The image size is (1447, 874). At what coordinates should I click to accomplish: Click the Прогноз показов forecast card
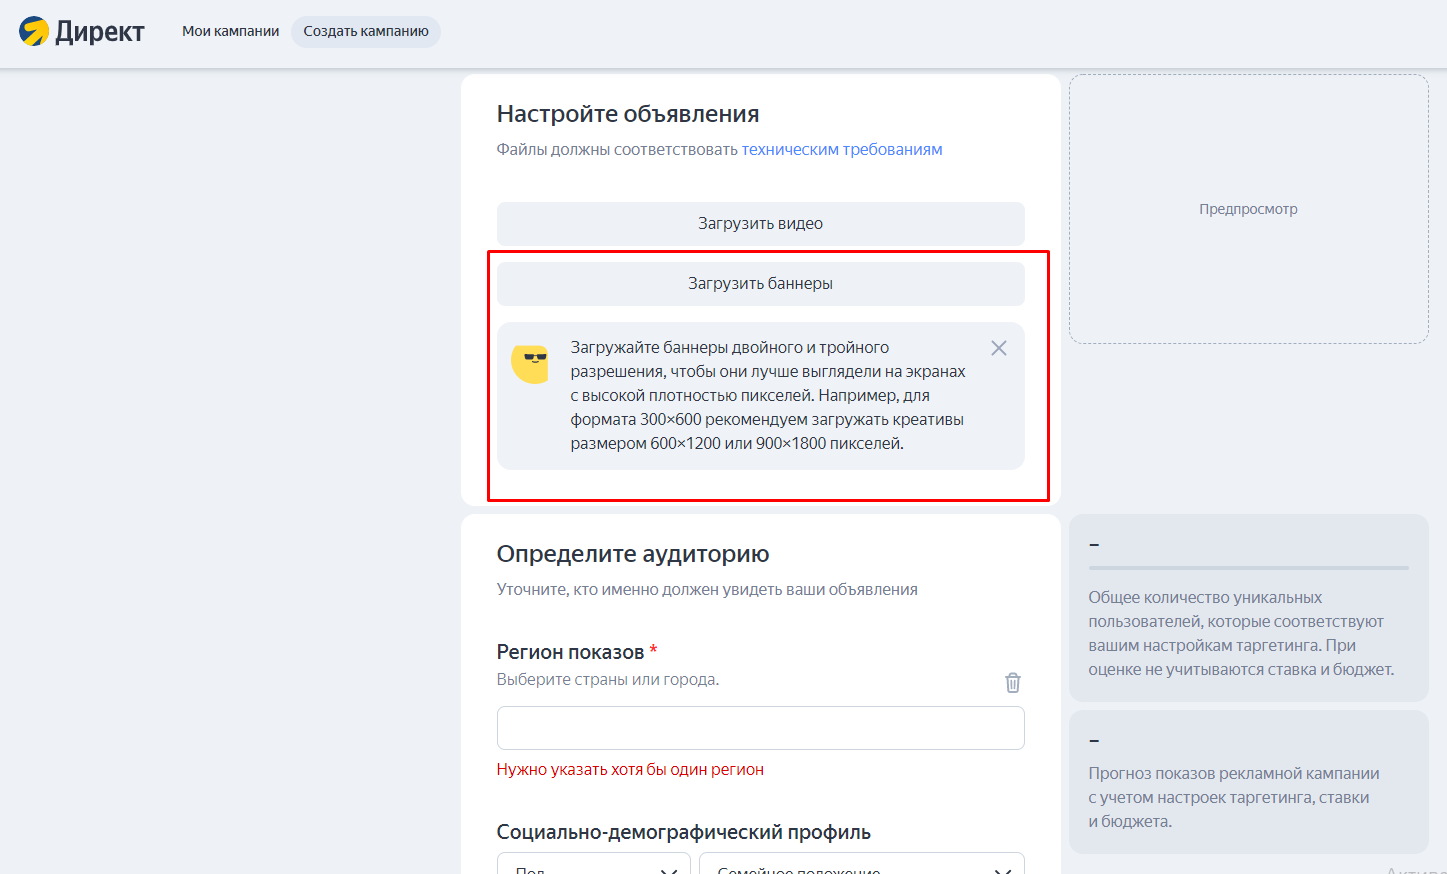[1249, 782]
